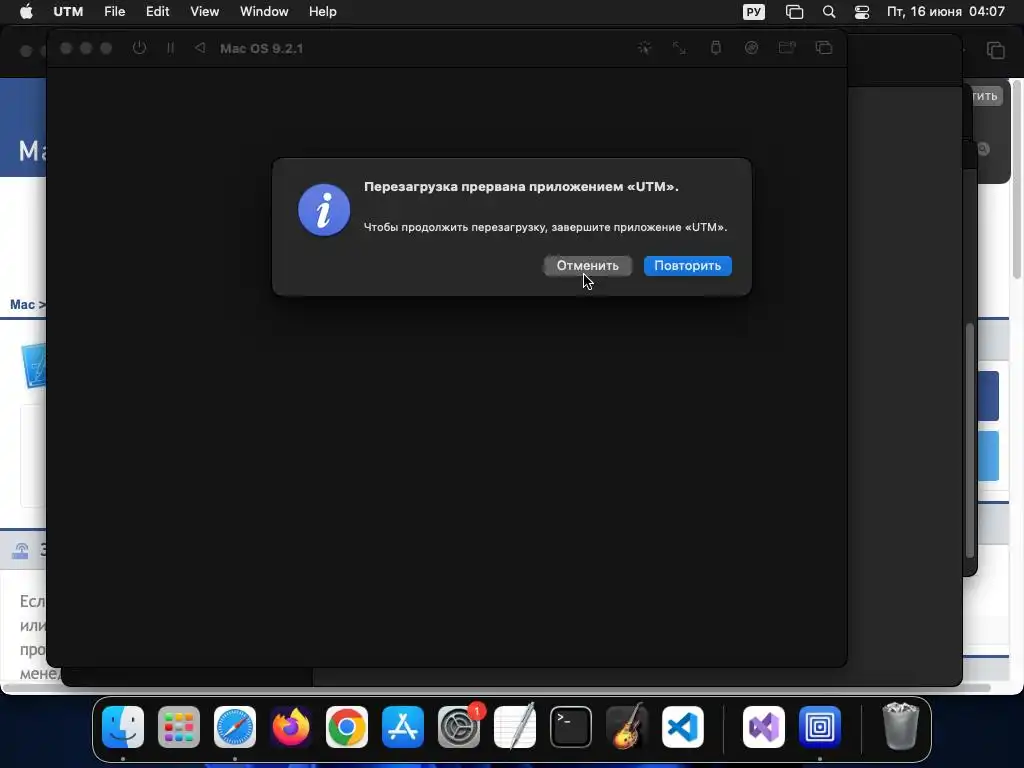The height and width of the screenshot is (768, 1024).
Task: Open the UTM icon in the Dock
Action: coord(820,727)
